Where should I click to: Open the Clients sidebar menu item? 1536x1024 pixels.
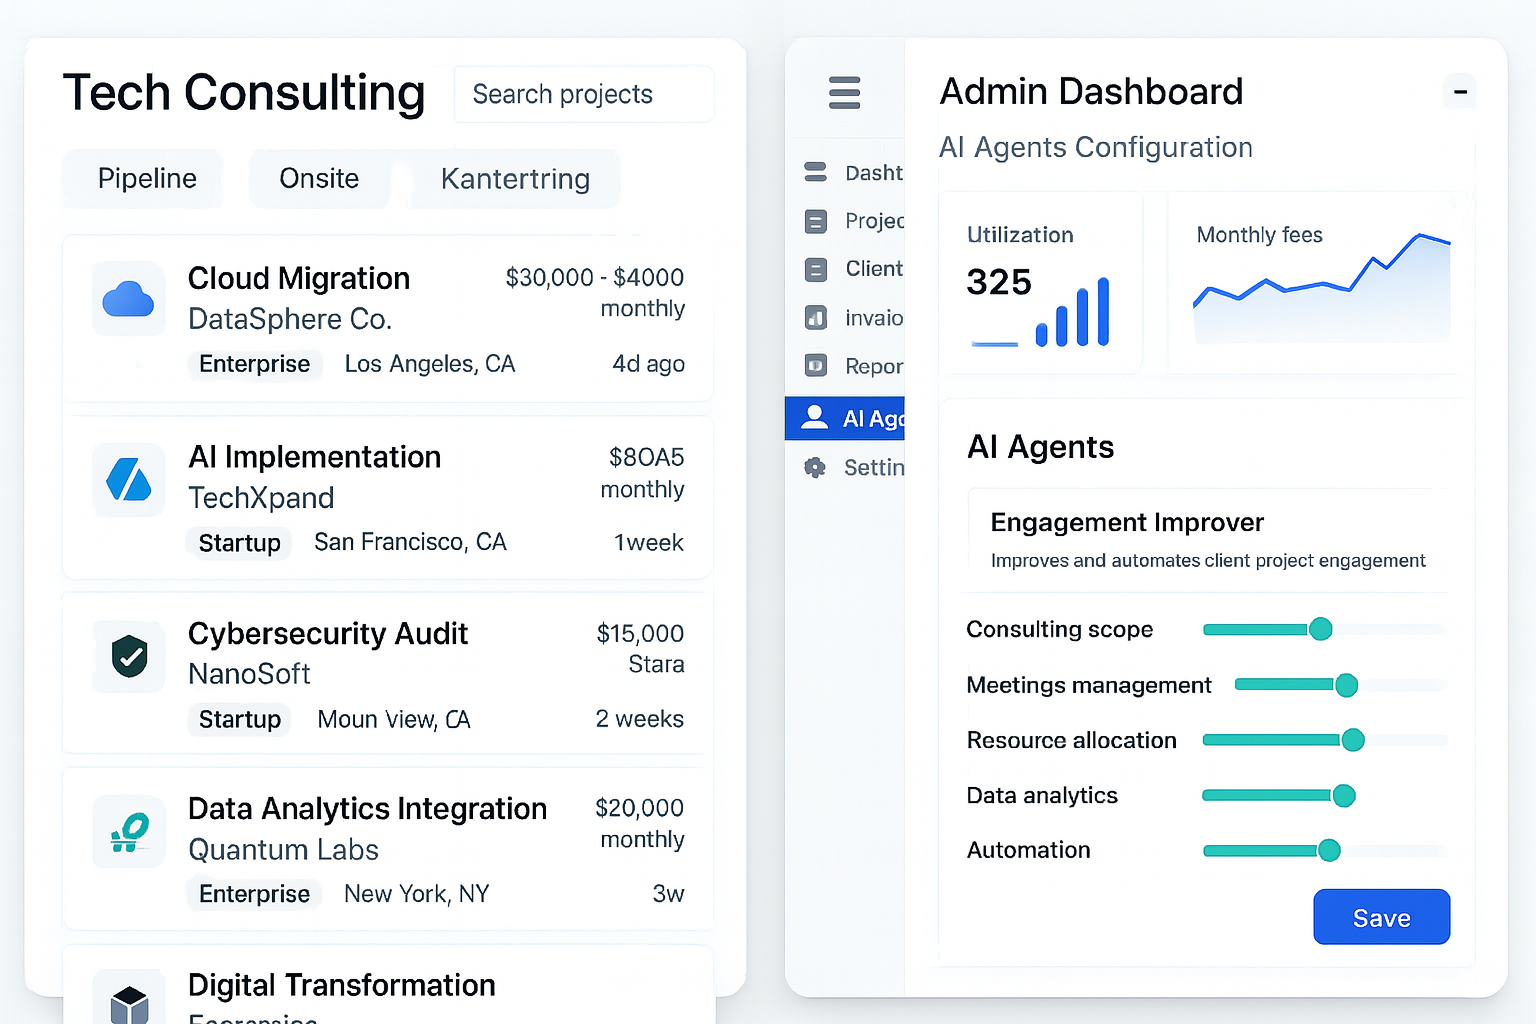point(856,269)
